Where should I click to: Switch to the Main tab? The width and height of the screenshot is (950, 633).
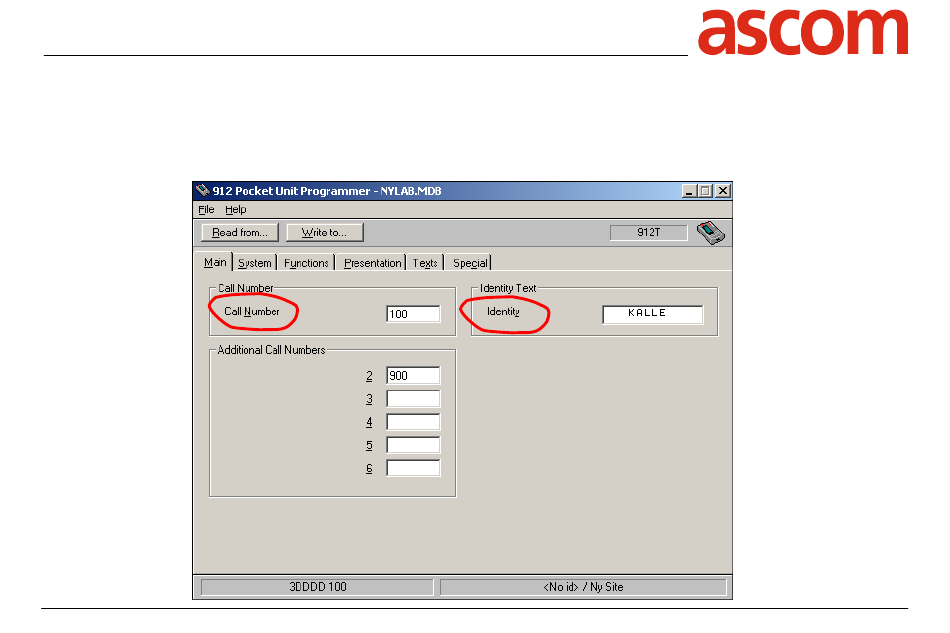click(215, 262)
